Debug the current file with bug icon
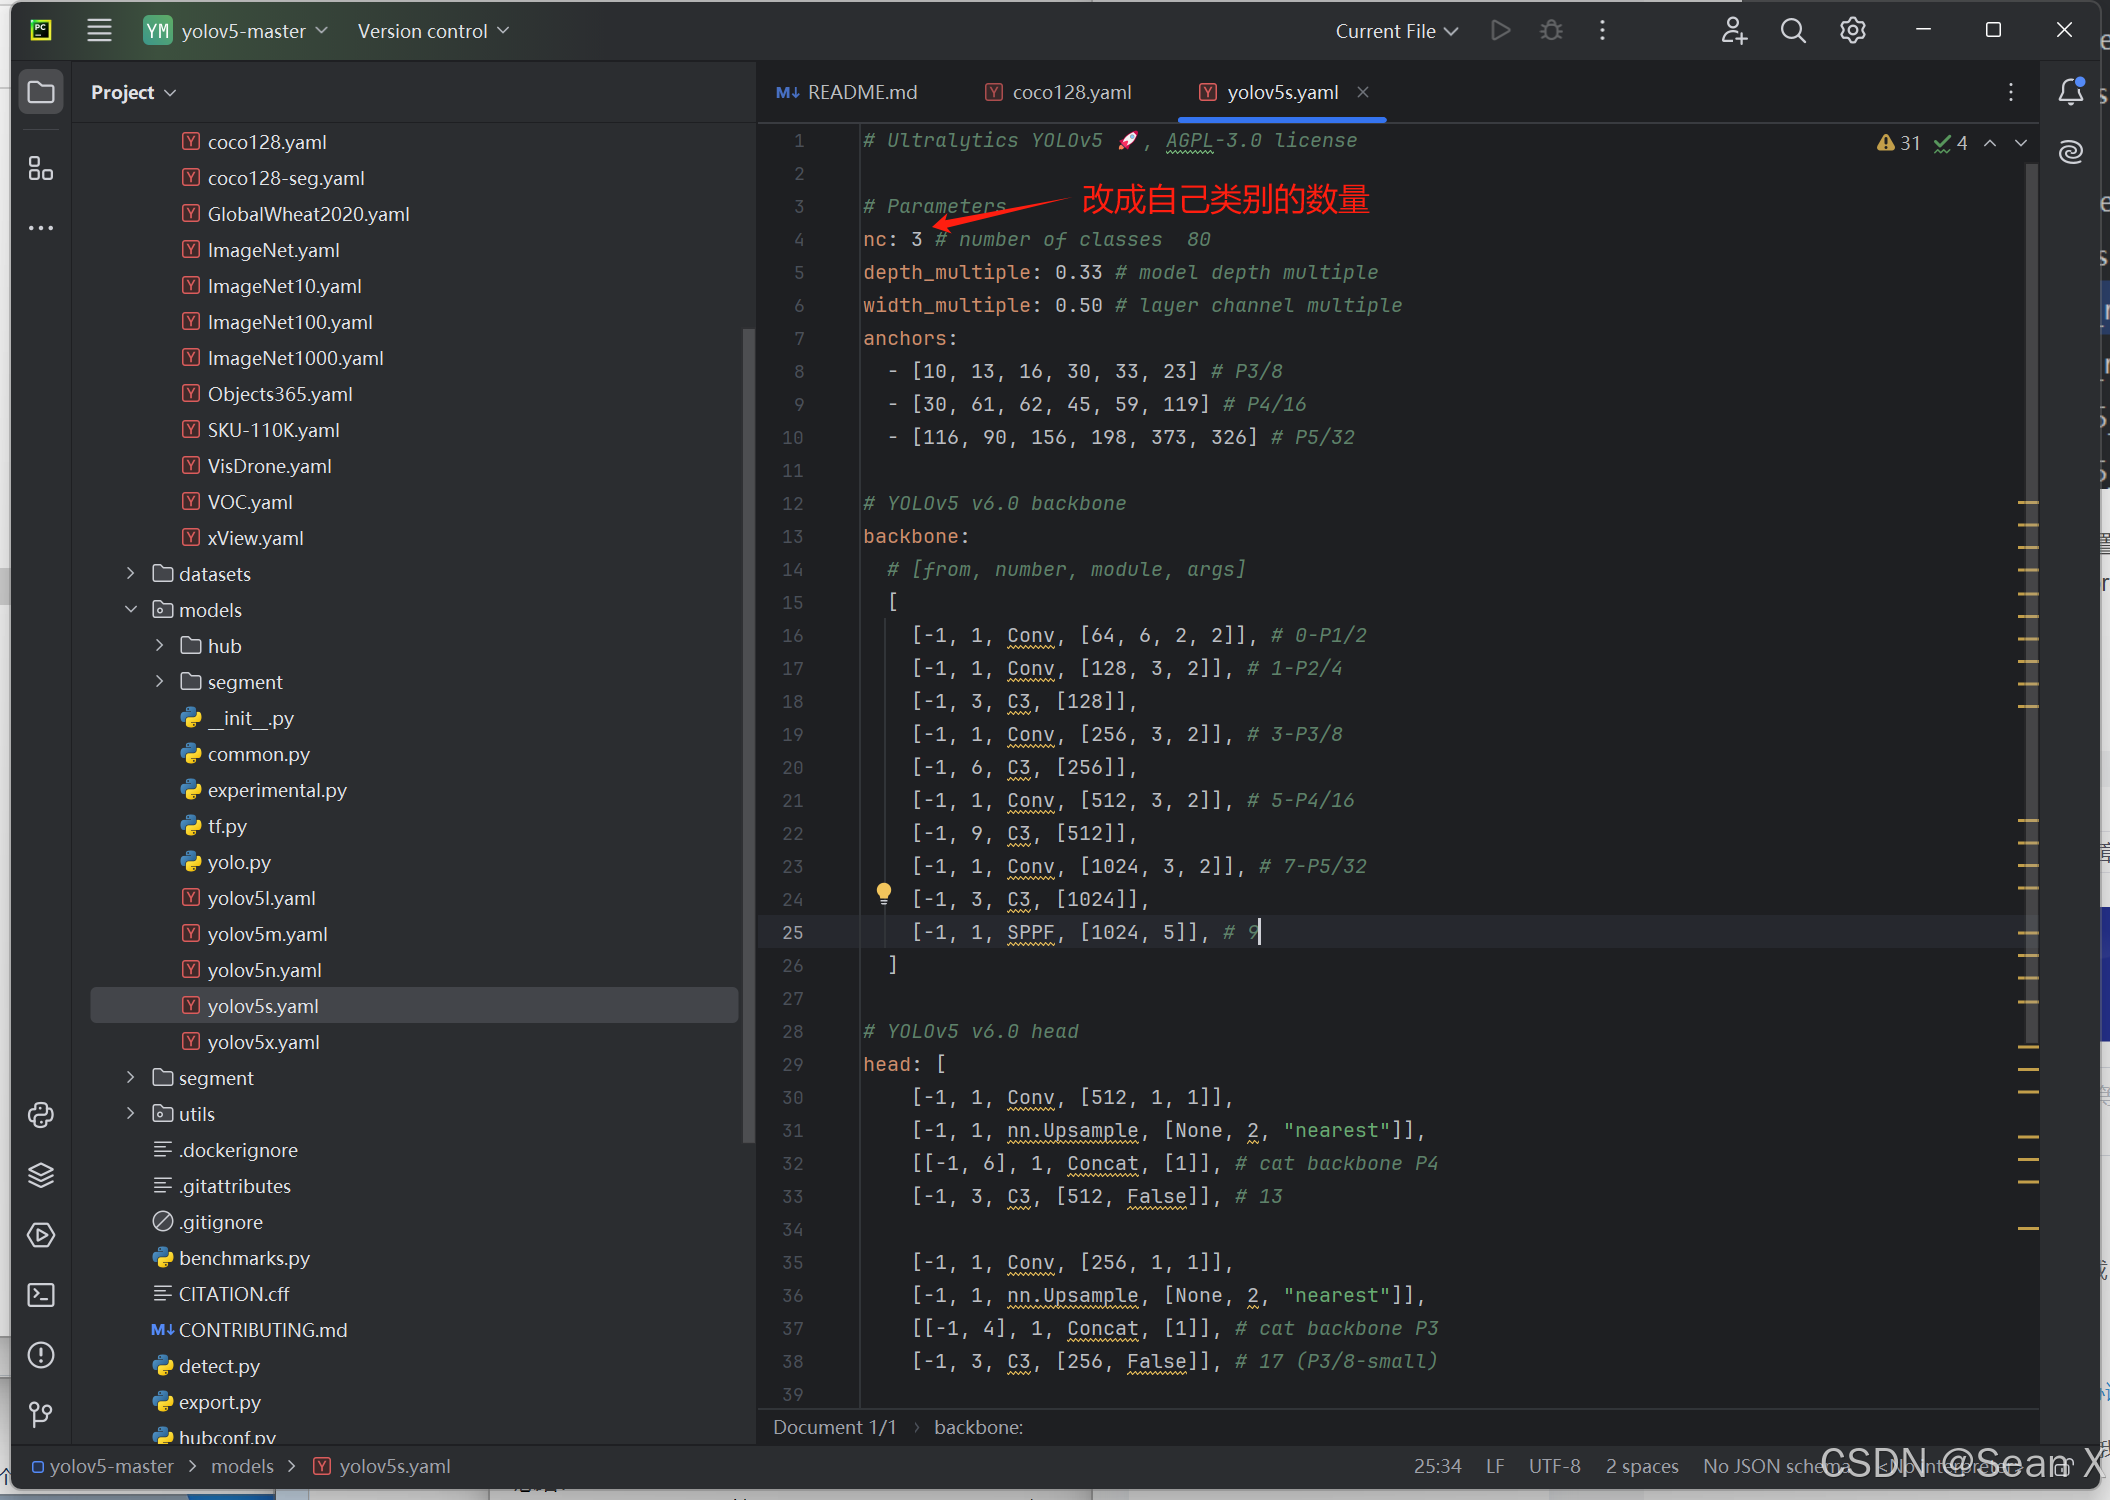This screenshot has width=2110, height=1500. [x=1551, y=31]
